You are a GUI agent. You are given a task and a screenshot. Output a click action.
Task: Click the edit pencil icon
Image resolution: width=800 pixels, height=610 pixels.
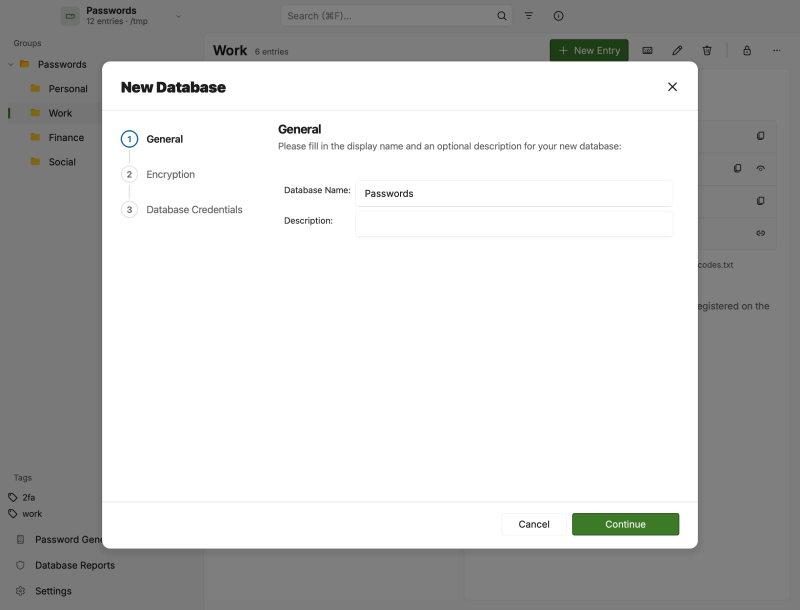tap(677, 50)
